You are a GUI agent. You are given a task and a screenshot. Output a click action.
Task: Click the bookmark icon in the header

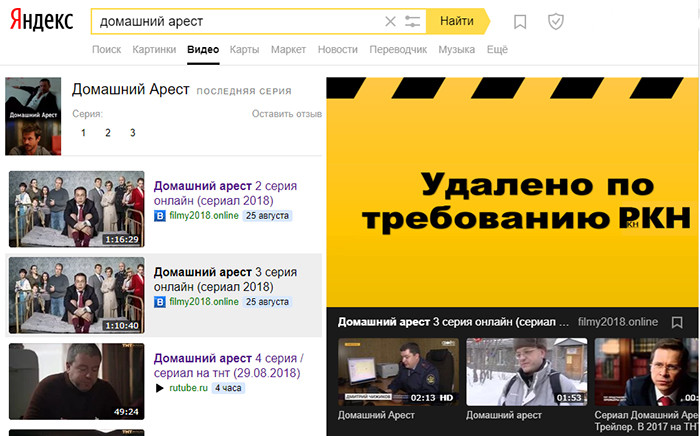point(520,21)
